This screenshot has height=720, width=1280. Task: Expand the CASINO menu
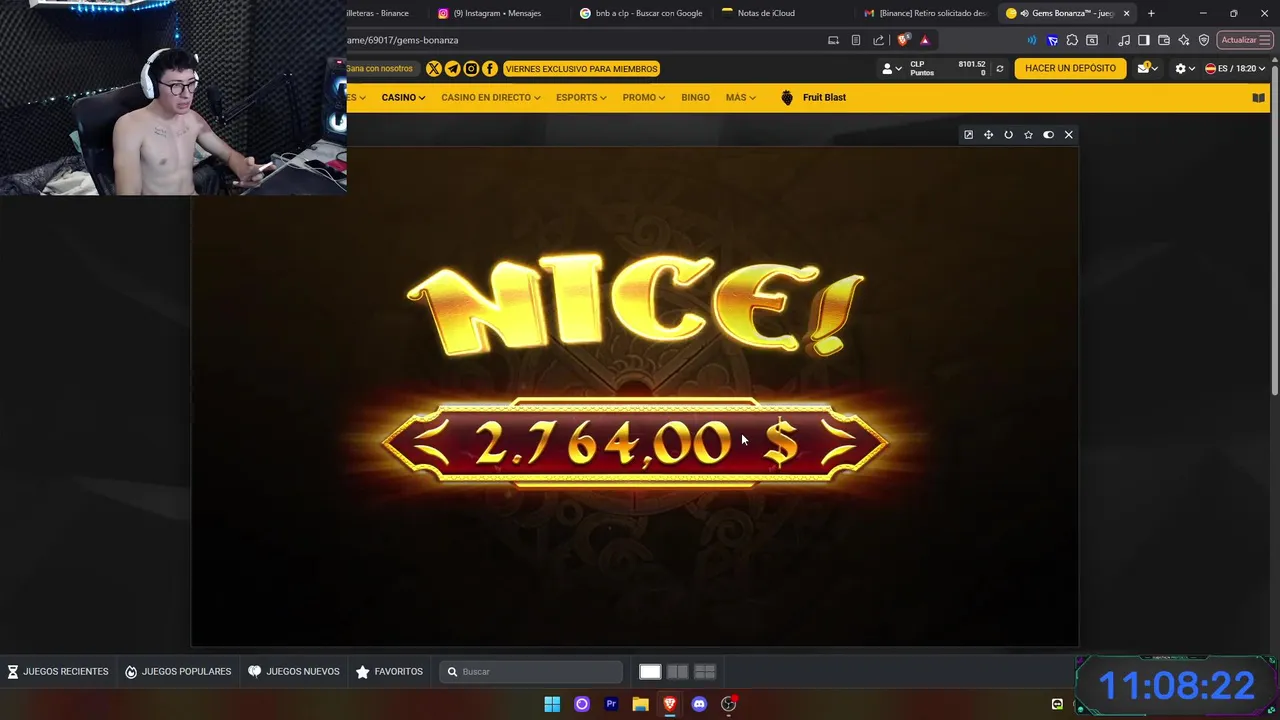[x=403, y=98]
